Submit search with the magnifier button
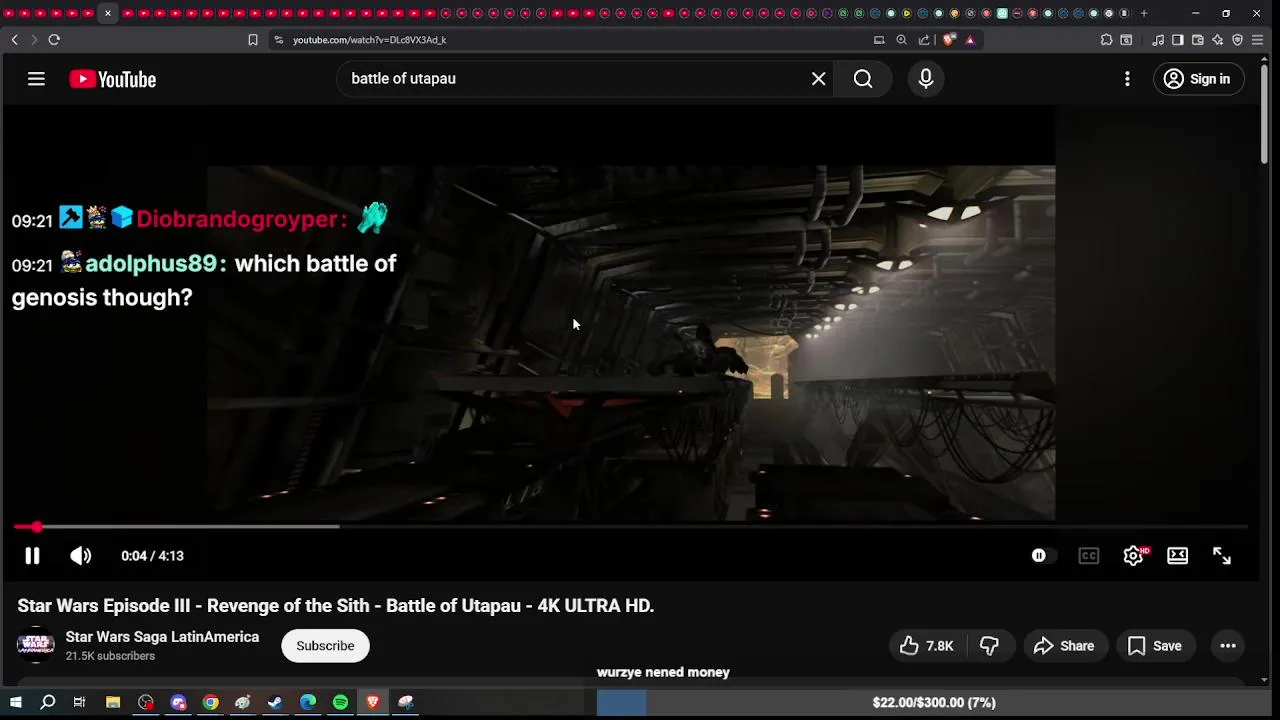Image resolution: width=1280 pixels, height=720 pixels. point(863,79)
